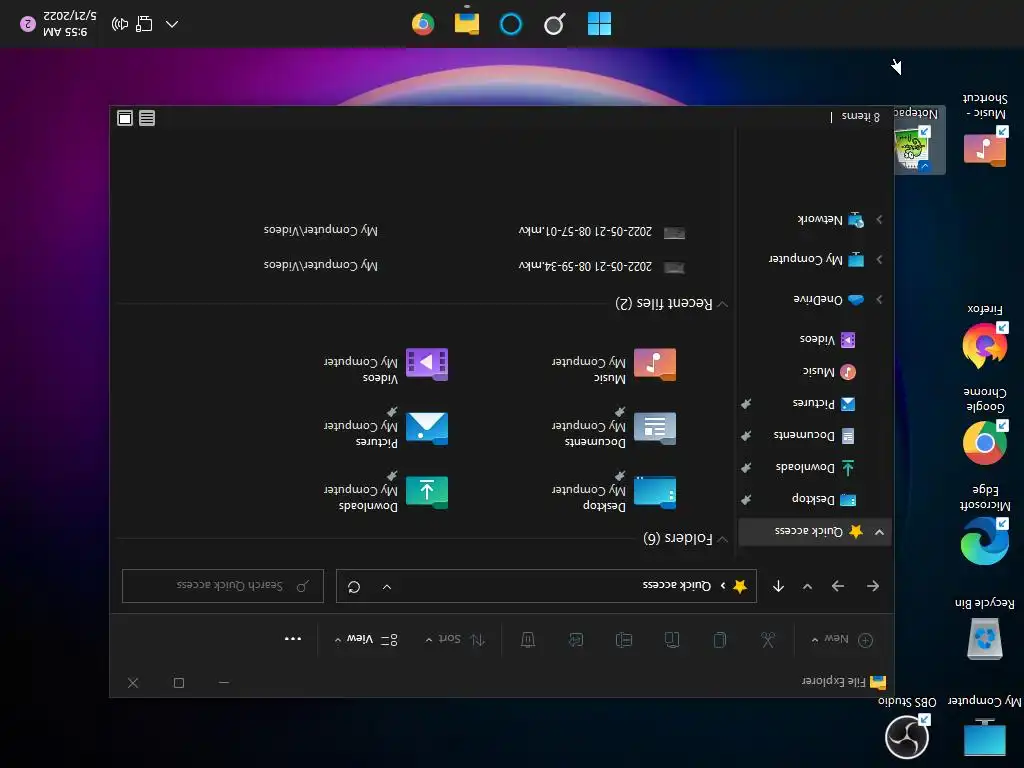
Task: Select the Recycle Bin desktop icon
Action: pyautogui.click(x=985, y=630)
